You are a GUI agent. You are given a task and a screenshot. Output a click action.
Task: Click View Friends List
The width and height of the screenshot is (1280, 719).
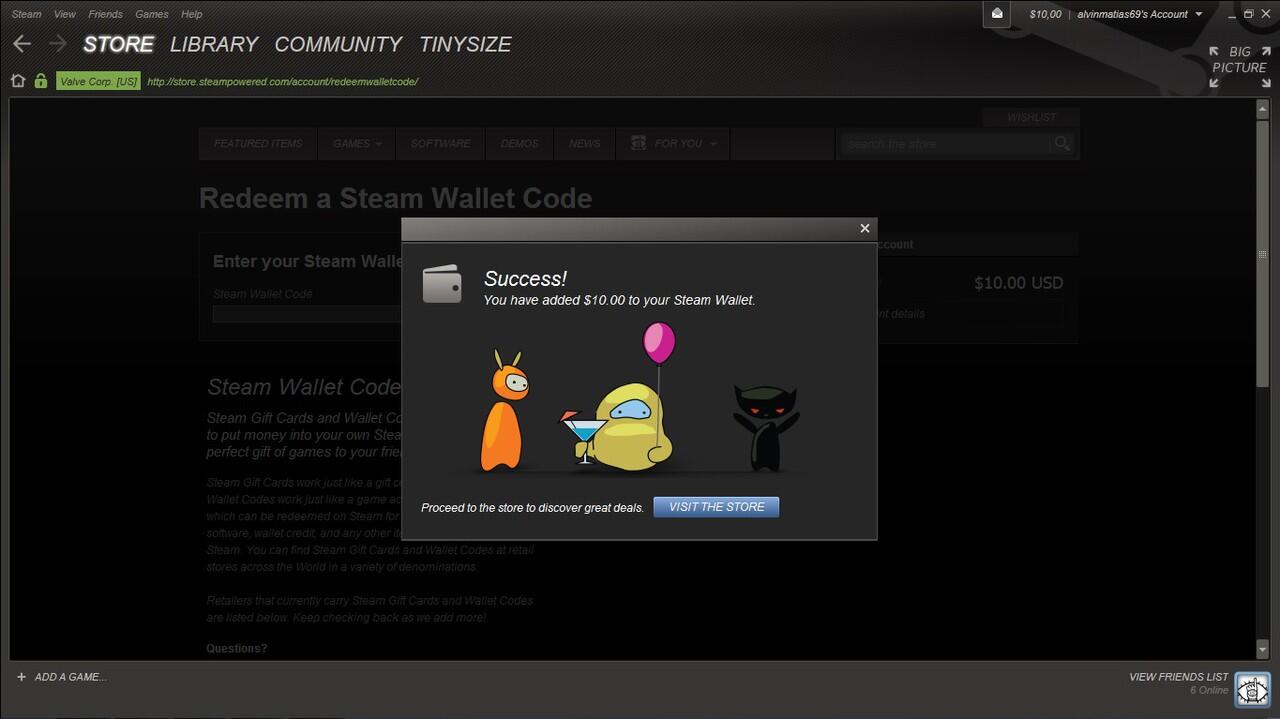point(1178,677)
